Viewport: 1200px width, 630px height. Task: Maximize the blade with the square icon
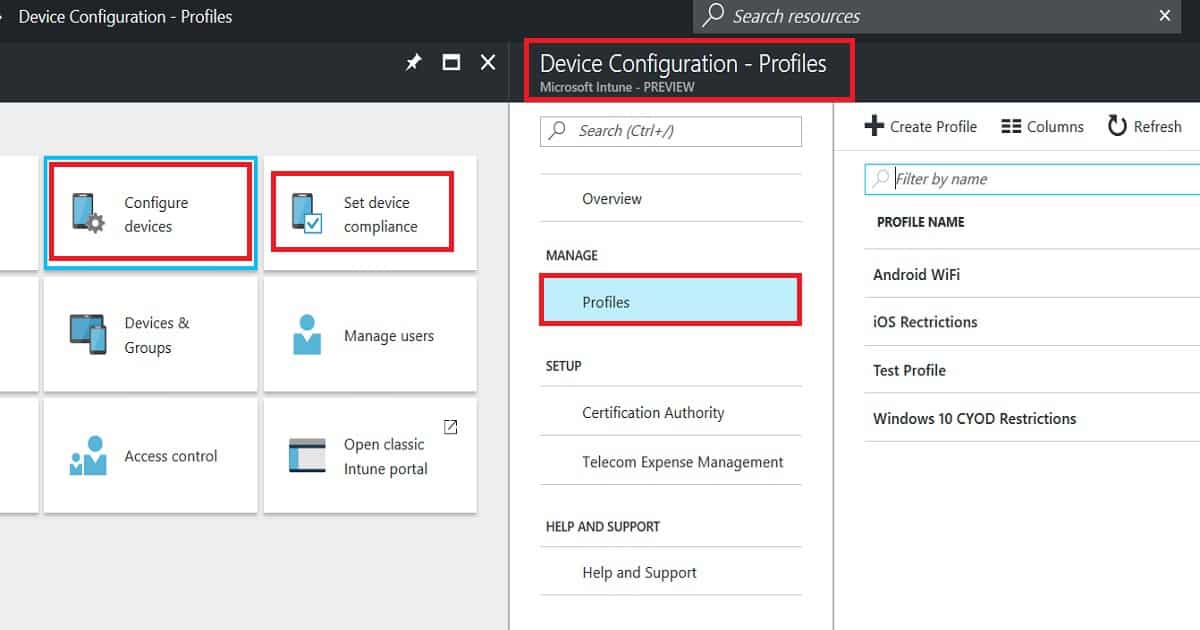451,62
